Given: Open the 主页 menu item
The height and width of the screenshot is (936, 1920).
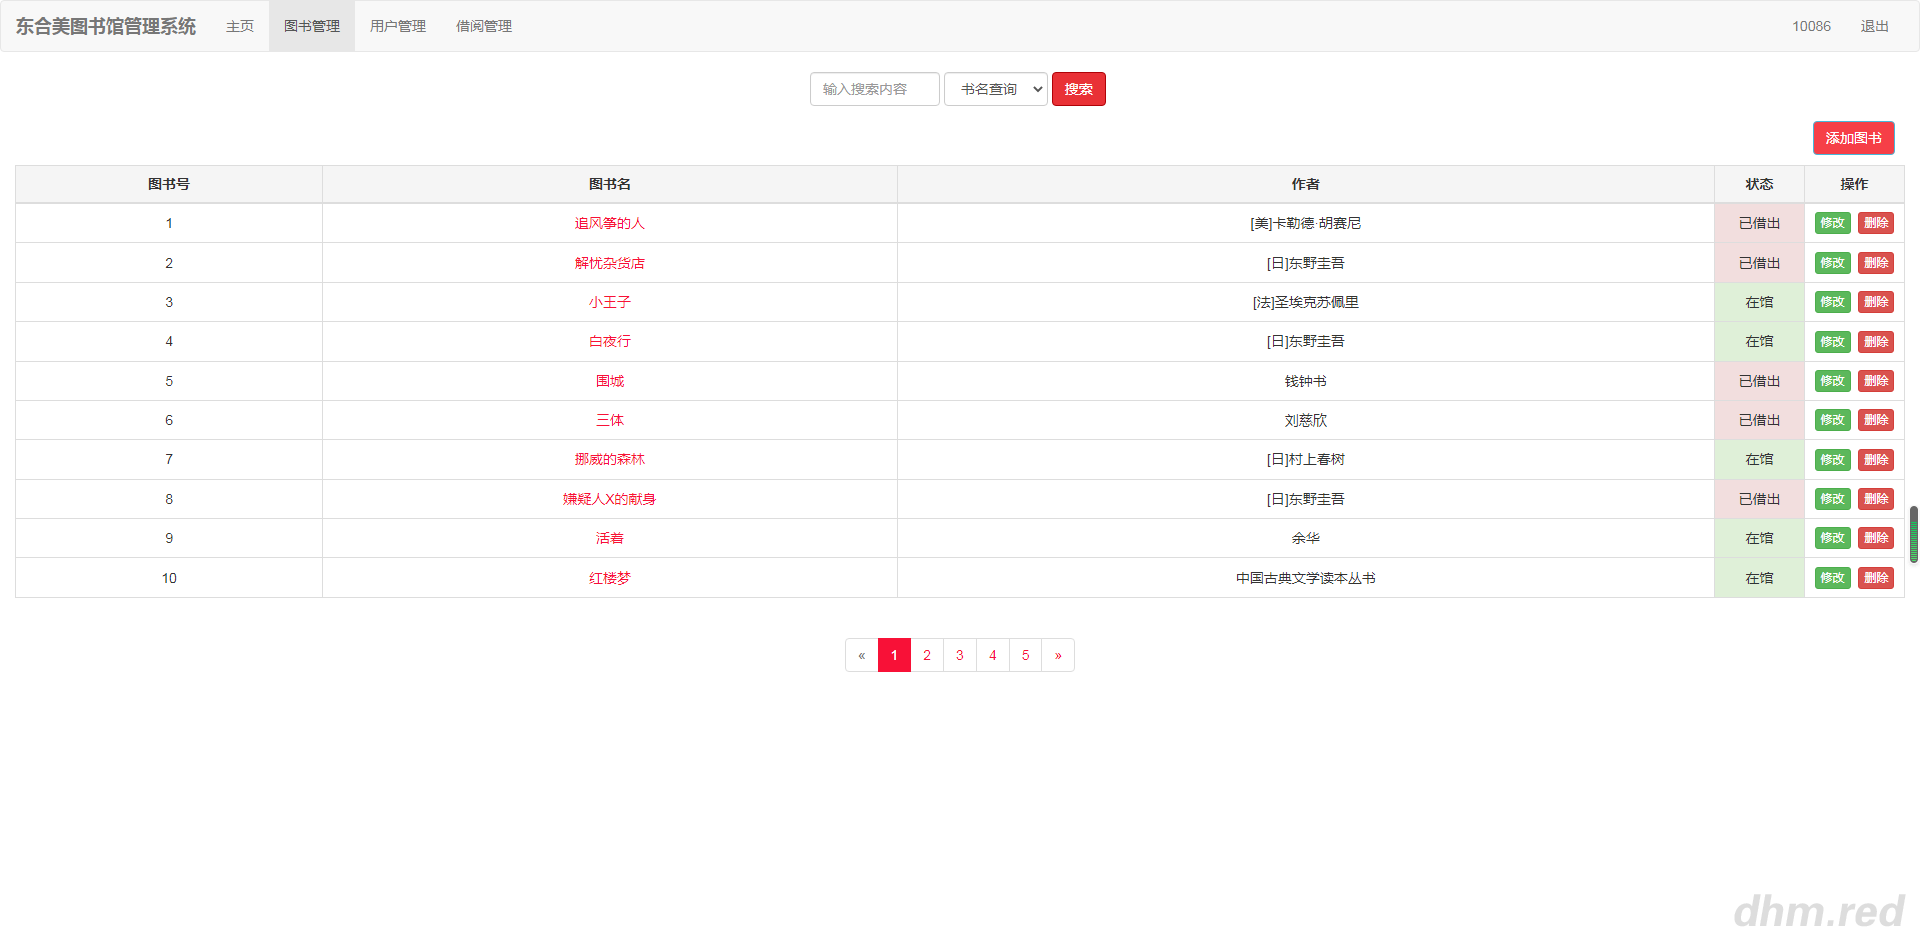Looking at the screenshot, I should tap(240, 26).
